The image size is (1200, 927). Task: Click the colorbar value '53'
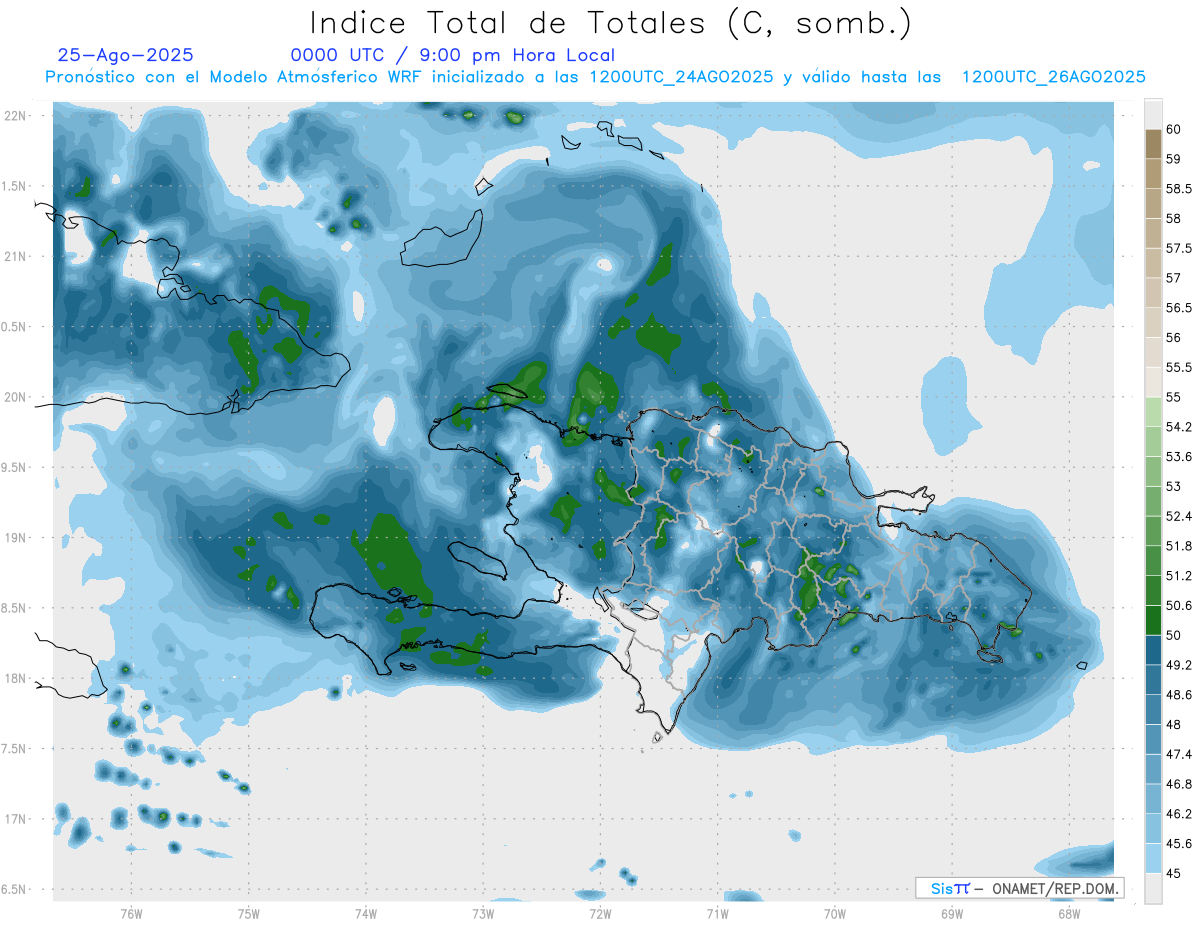(1174, 486)
